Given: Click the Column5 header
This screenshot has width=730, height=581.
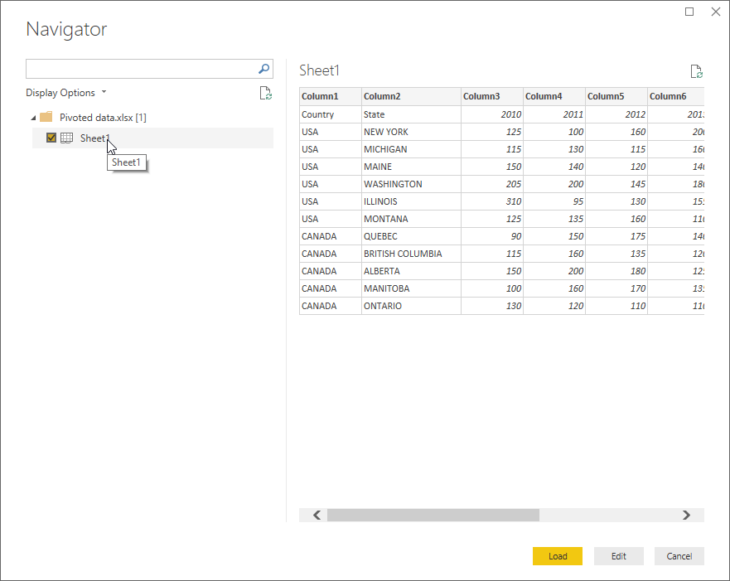Looking at the screenshot, I should [616, 96].
